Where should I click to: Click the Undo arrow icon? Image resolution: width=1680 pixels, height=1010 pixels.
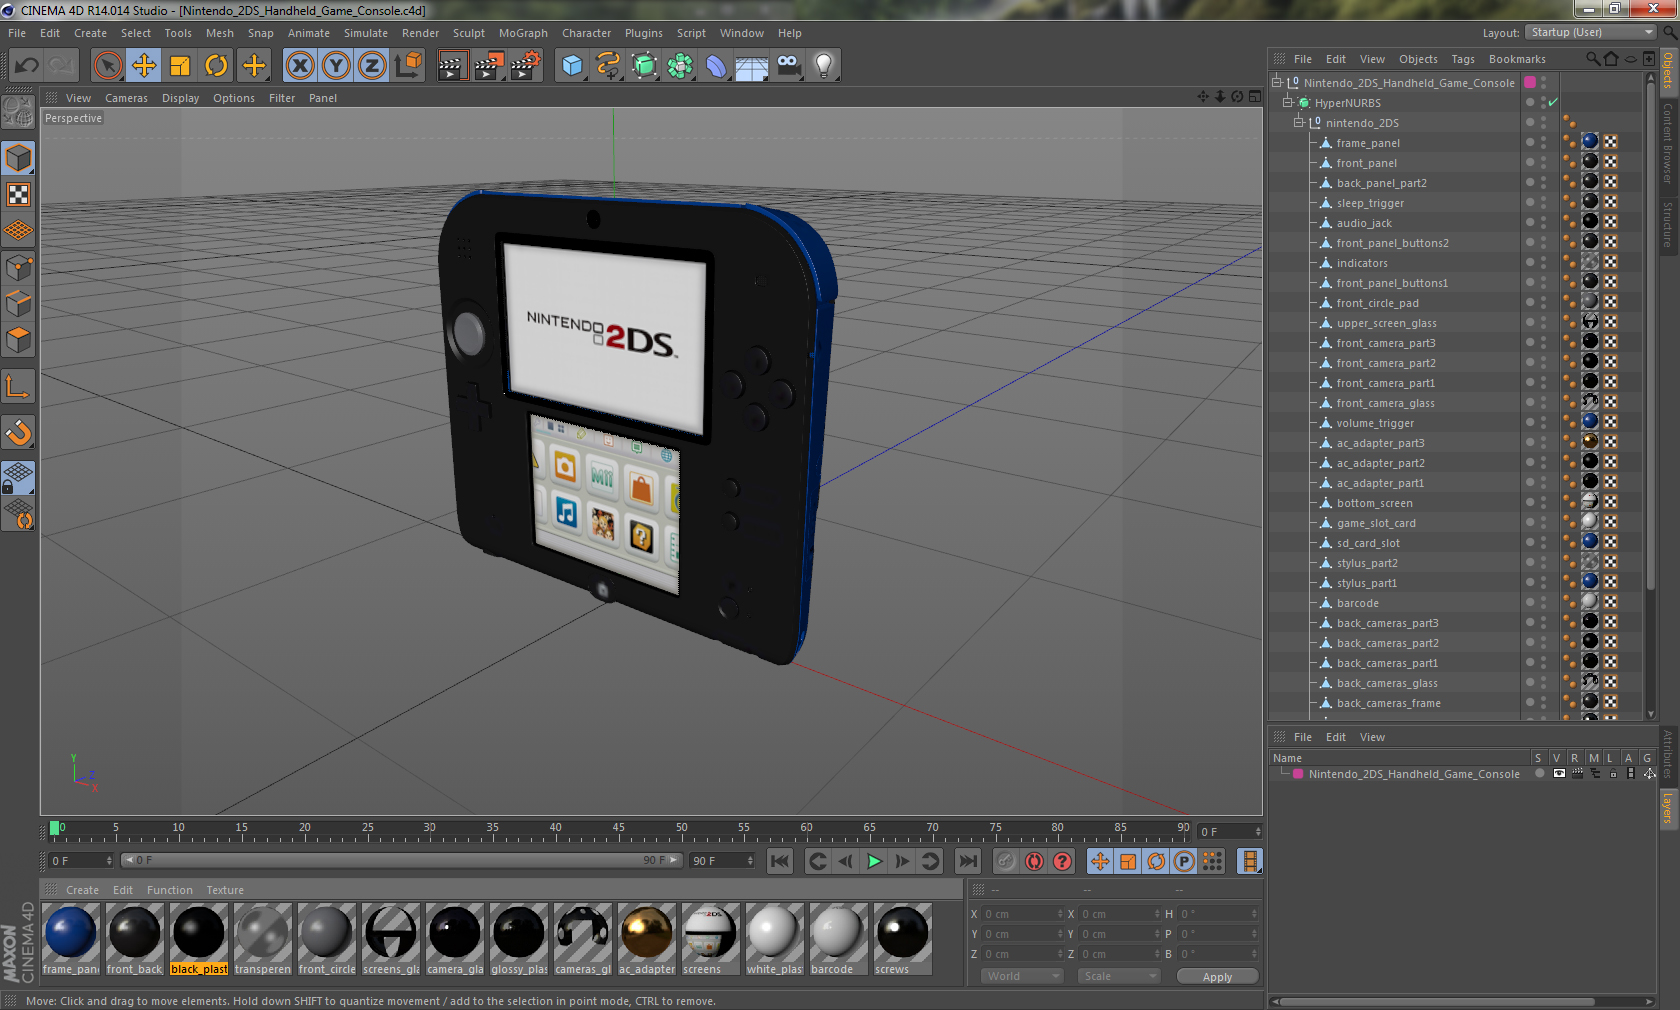27,66
